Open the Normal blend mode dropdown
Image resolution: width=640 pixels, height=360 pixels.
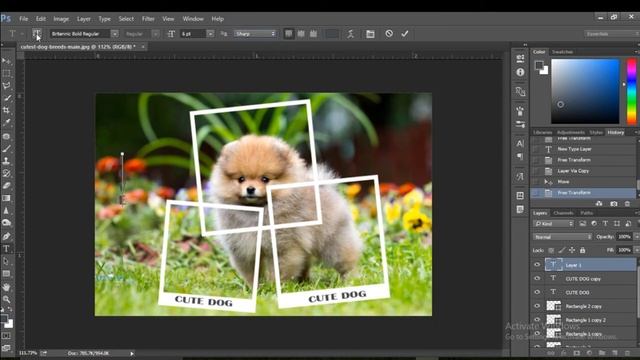(x=562, y=237)
